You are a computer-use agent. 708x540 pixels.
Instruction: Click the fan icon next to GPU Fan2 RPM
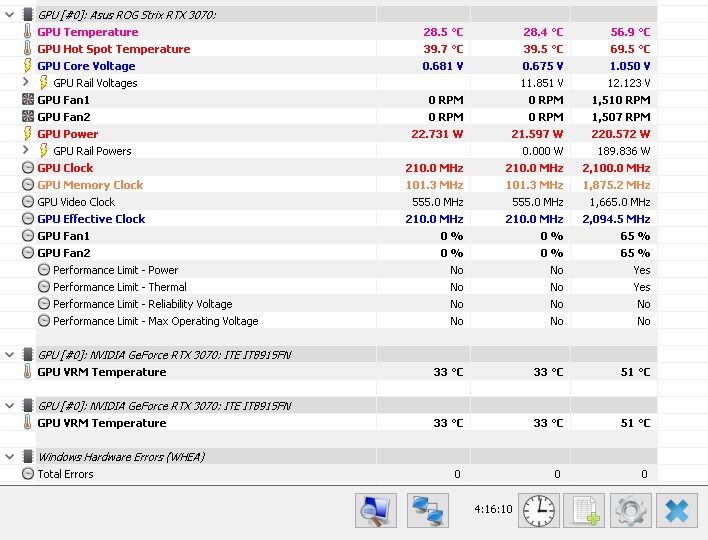click(x=28, y=116)
